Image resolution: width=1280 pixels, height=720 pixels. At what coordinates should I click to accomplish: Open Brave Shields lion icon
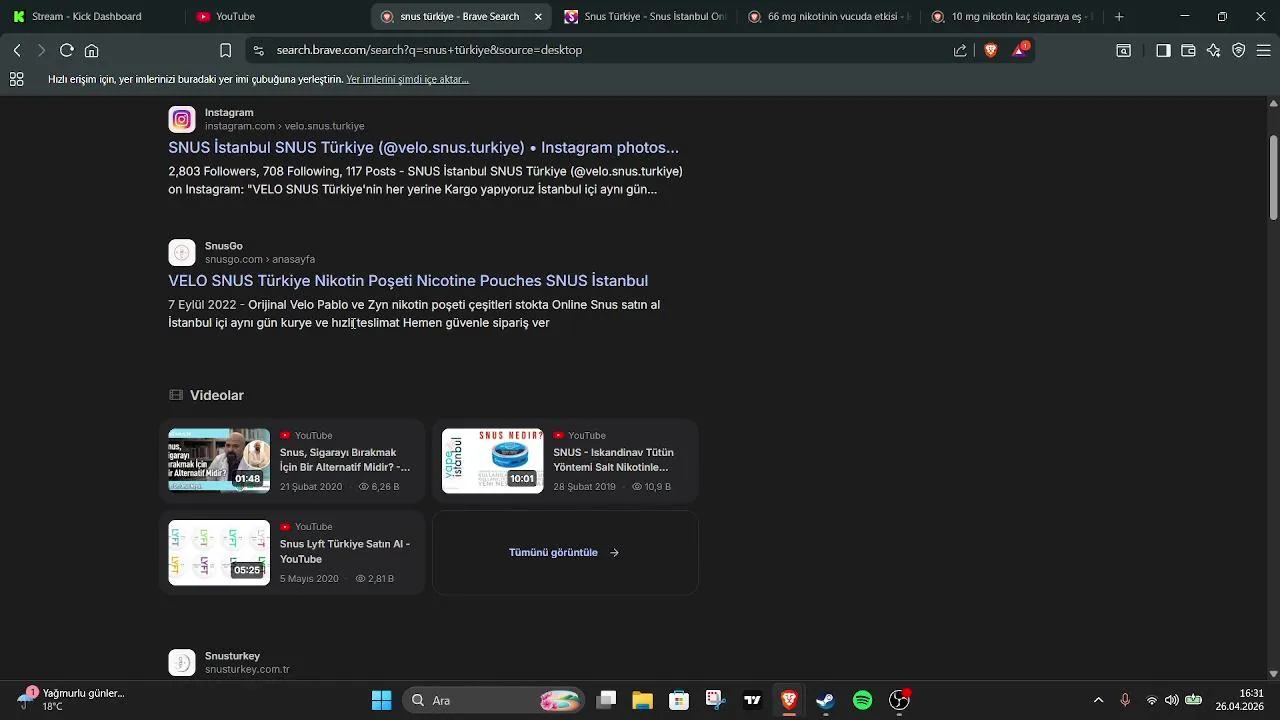click(x=991, y=50)
